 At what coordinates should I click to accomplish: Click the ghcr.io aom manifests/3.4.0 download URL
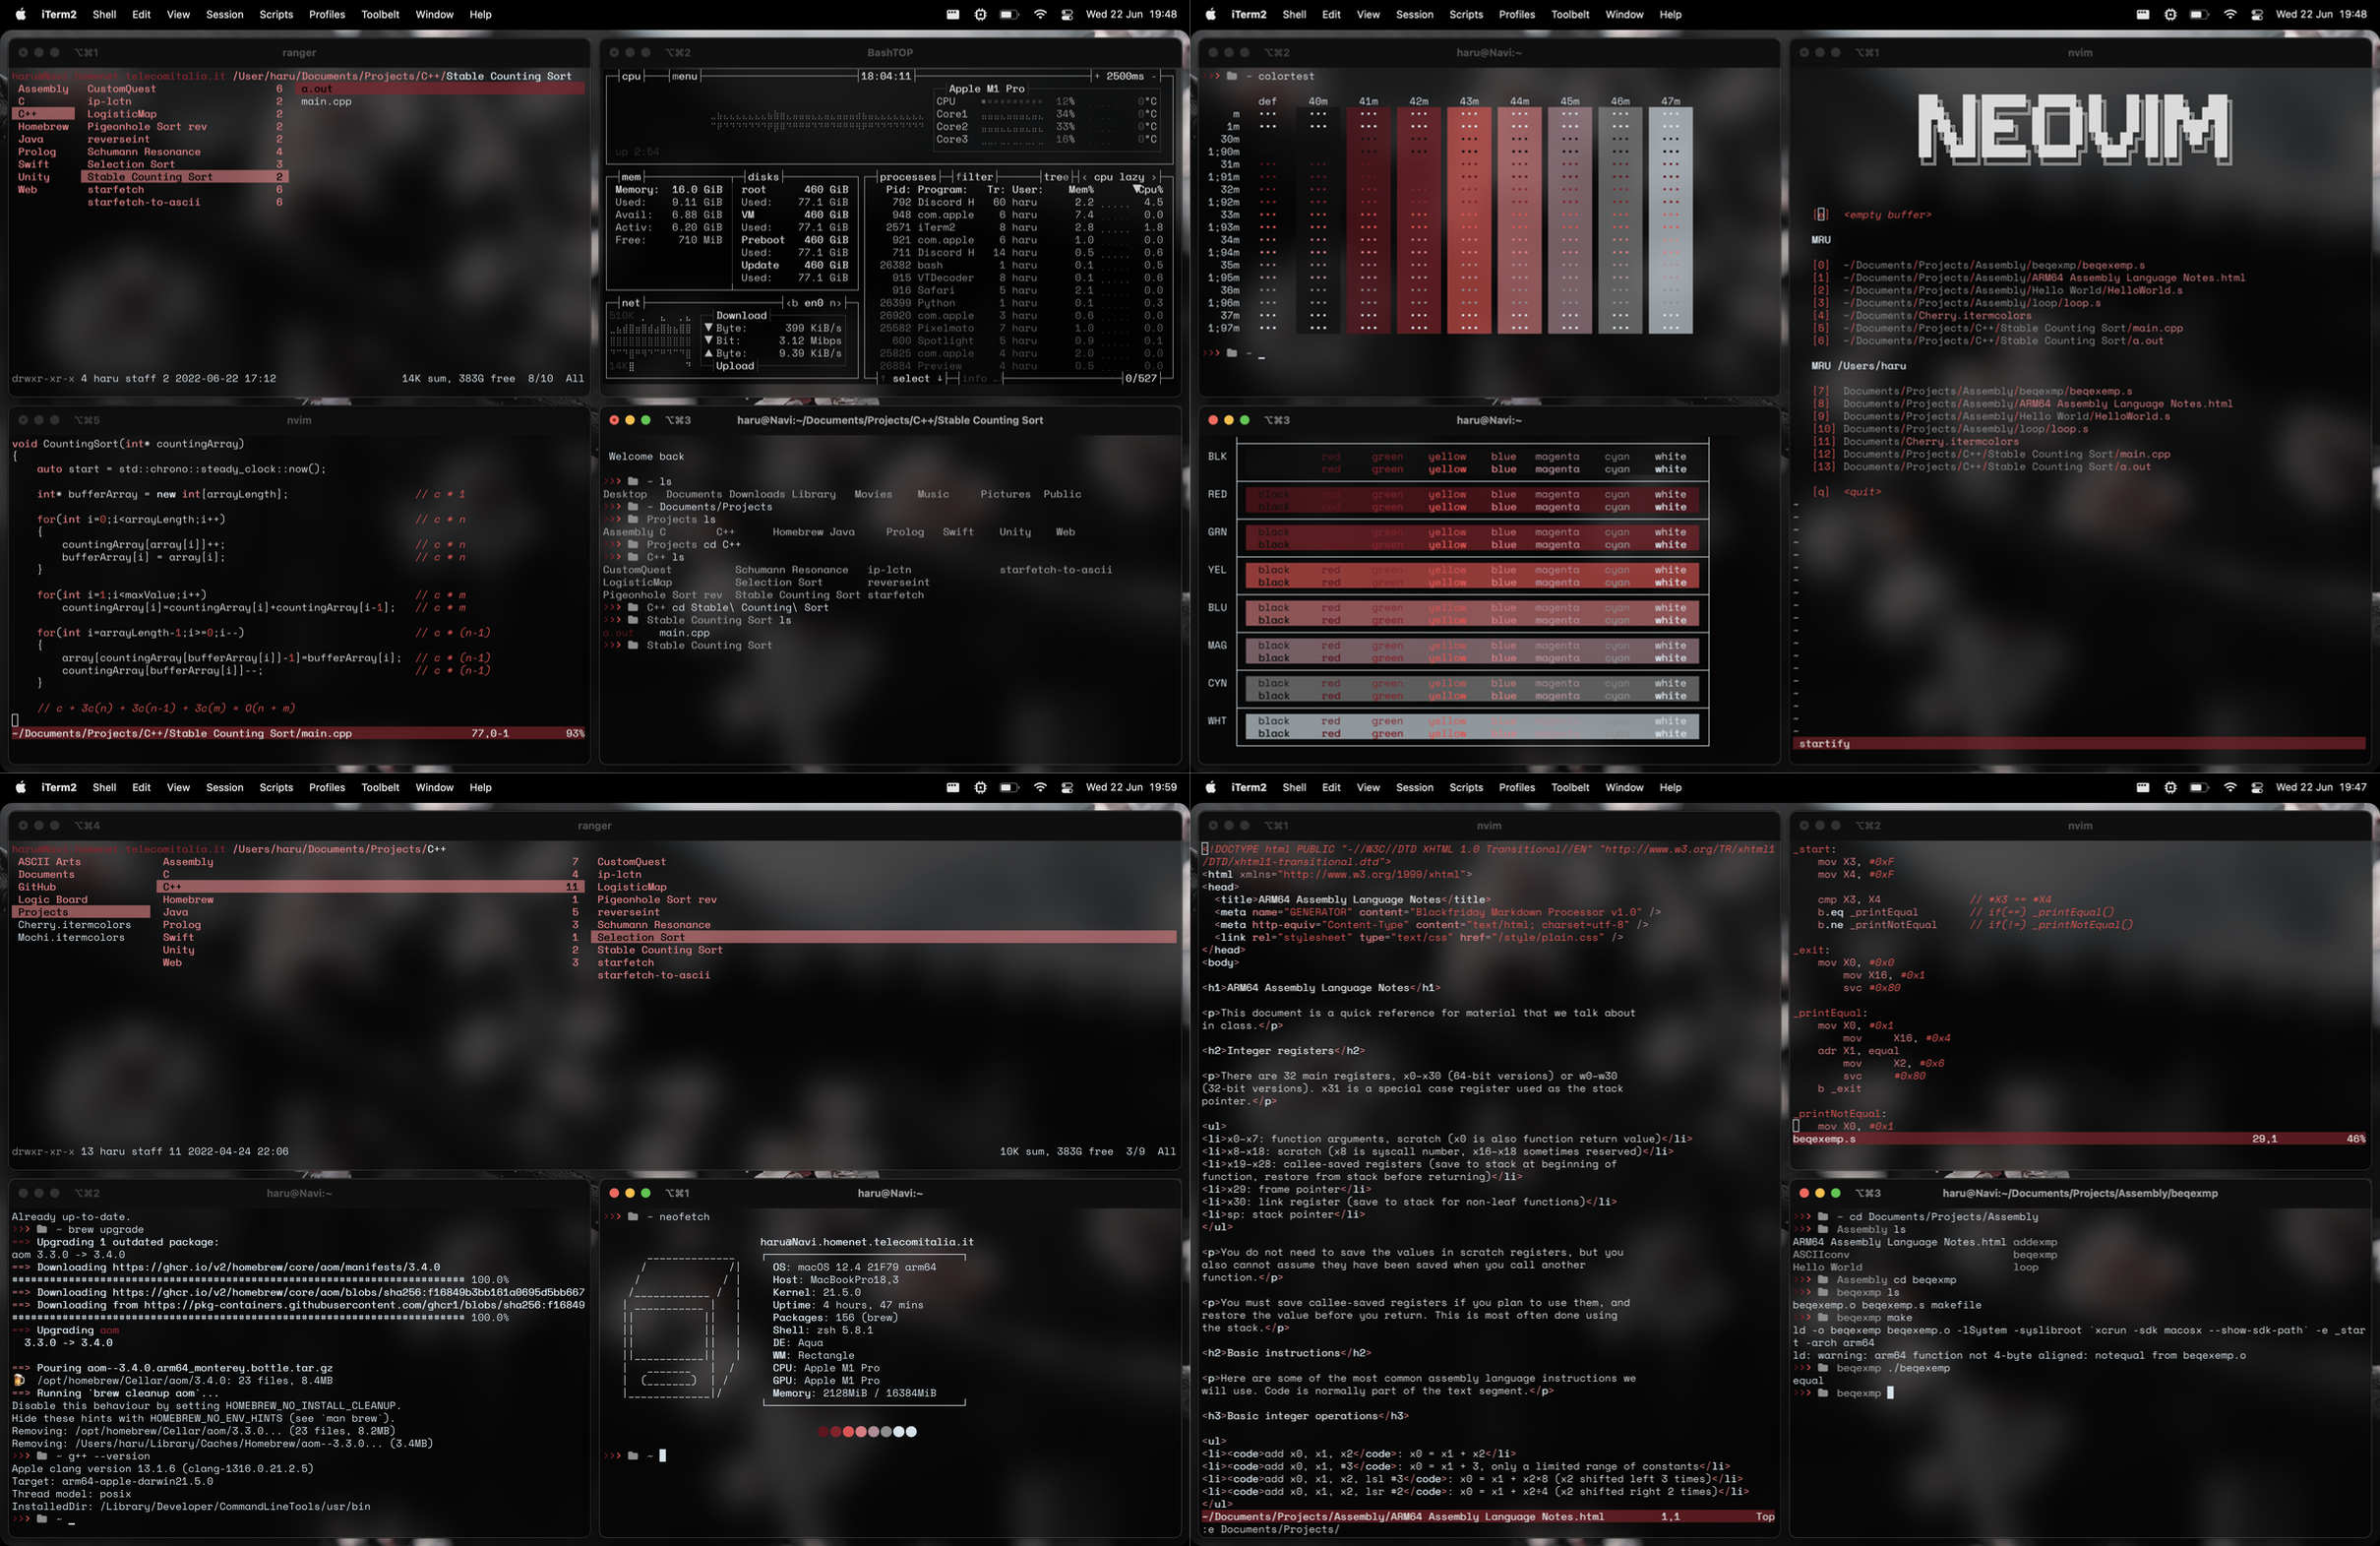pyautogui.click(x=276, y=1267)
